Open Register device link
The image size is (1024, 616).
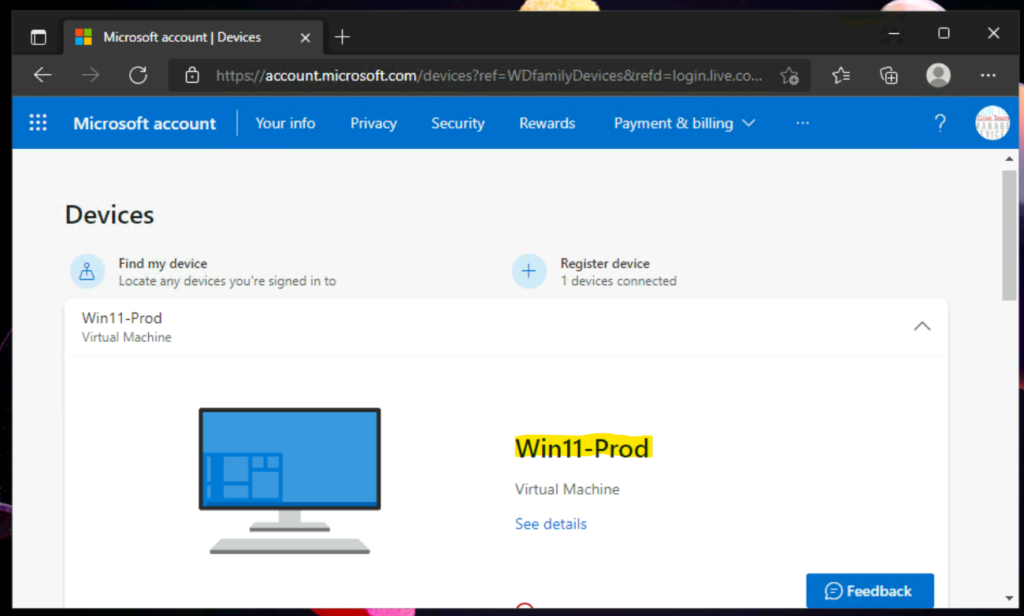coord(605,263)
